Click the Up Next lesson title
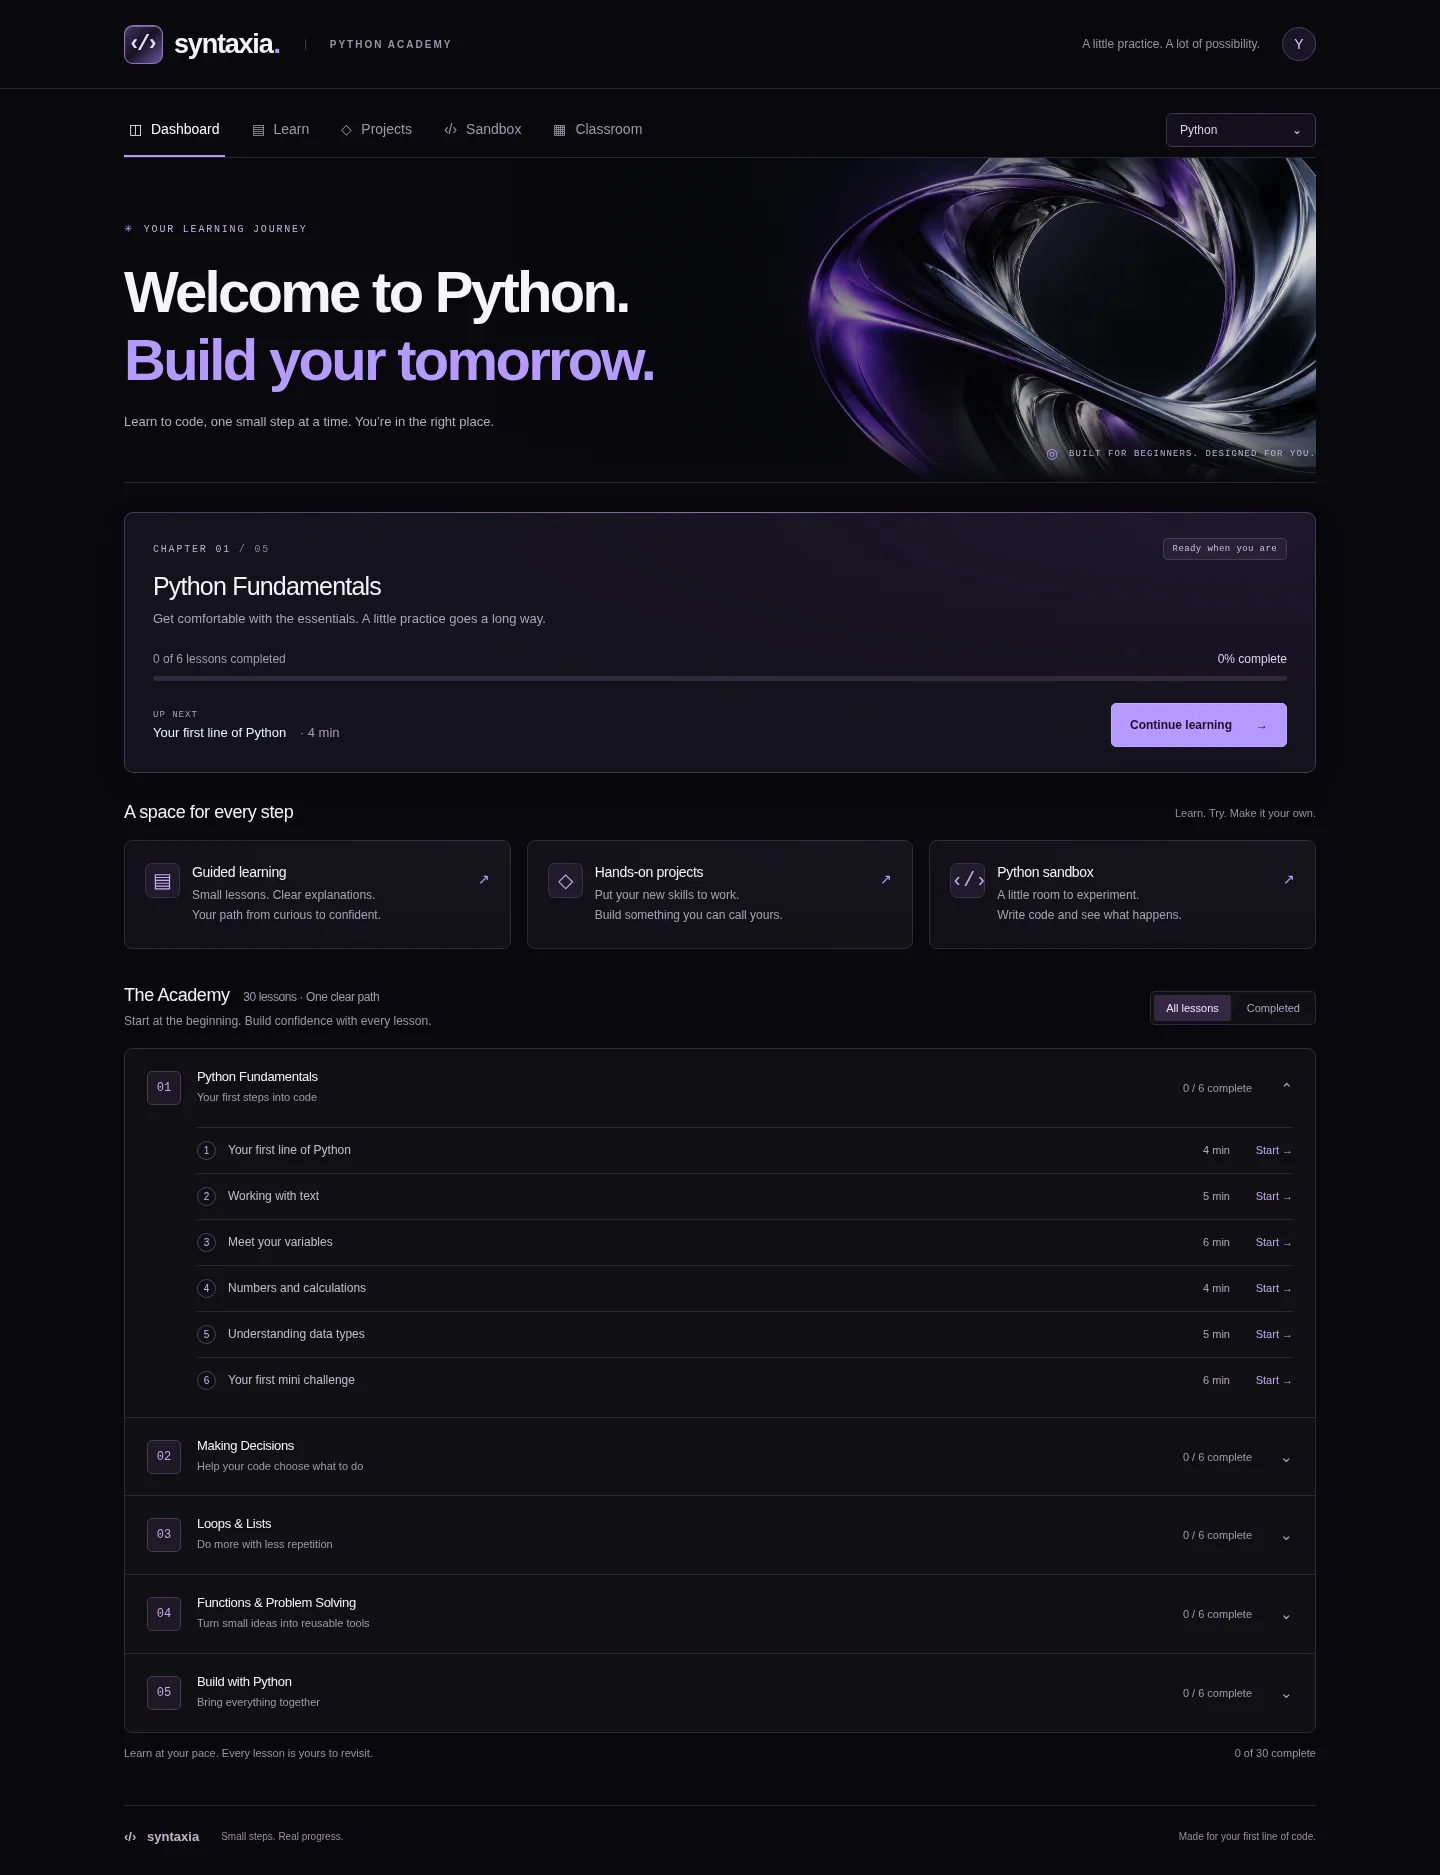1440x1875 pixels. (219, 733)
